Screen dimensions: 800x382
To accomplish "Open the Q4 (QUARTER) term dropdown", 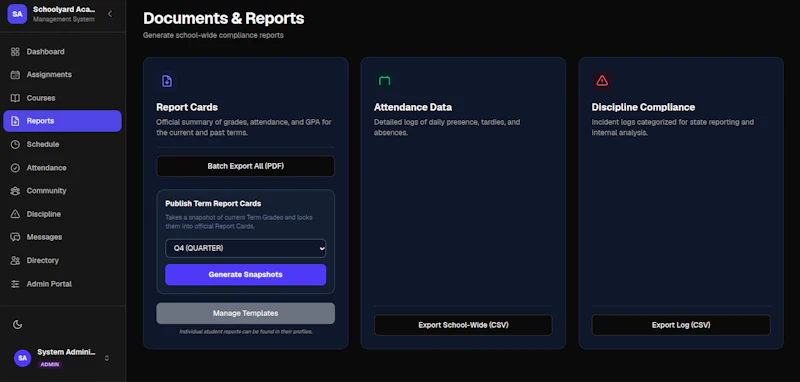I will 245,248.
